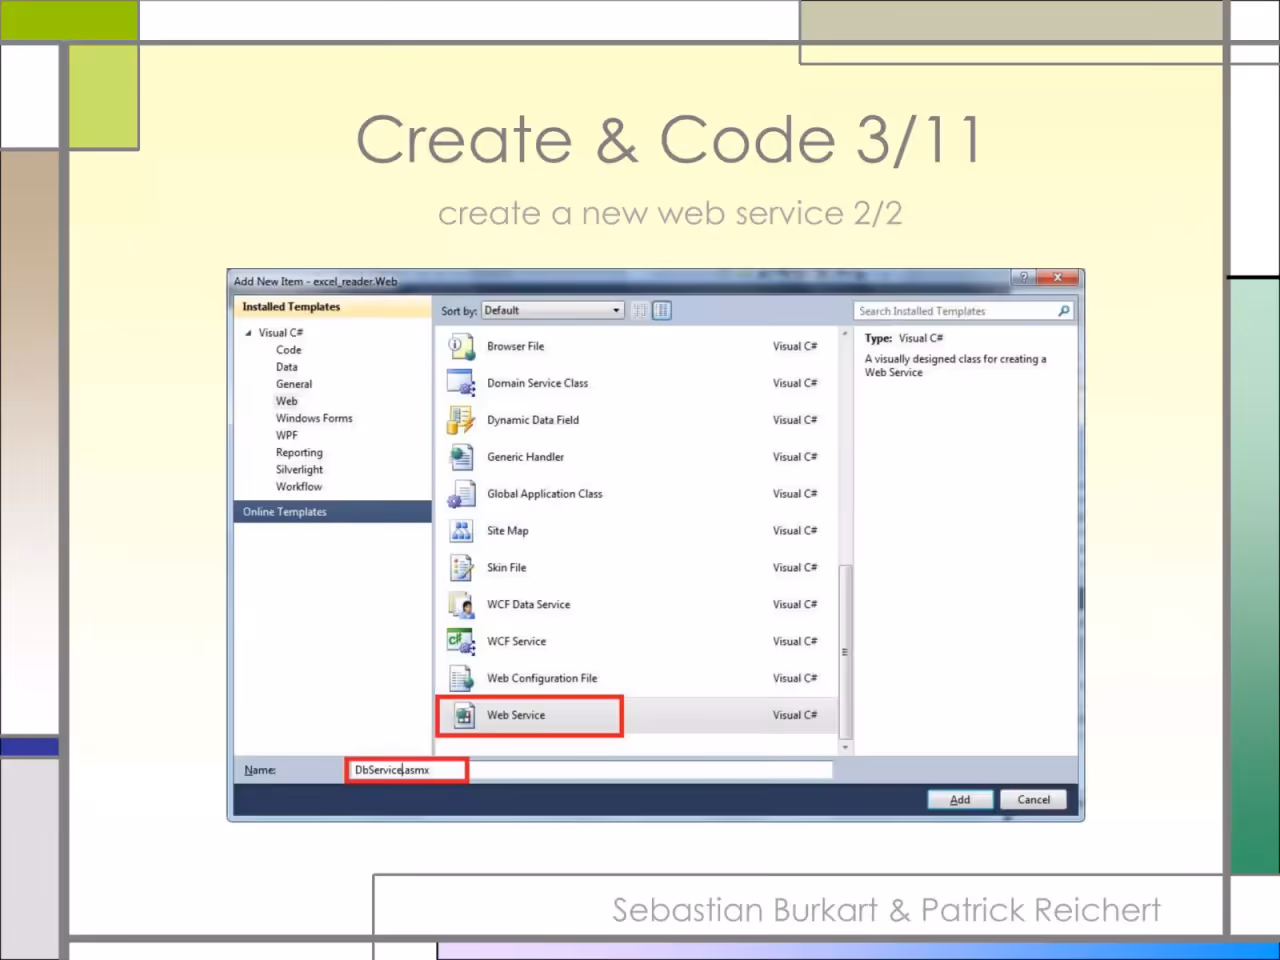The height and width of the screenshot is (960, 1280).
Task: Click the Web Service template icon
Action: click(464, 716)
